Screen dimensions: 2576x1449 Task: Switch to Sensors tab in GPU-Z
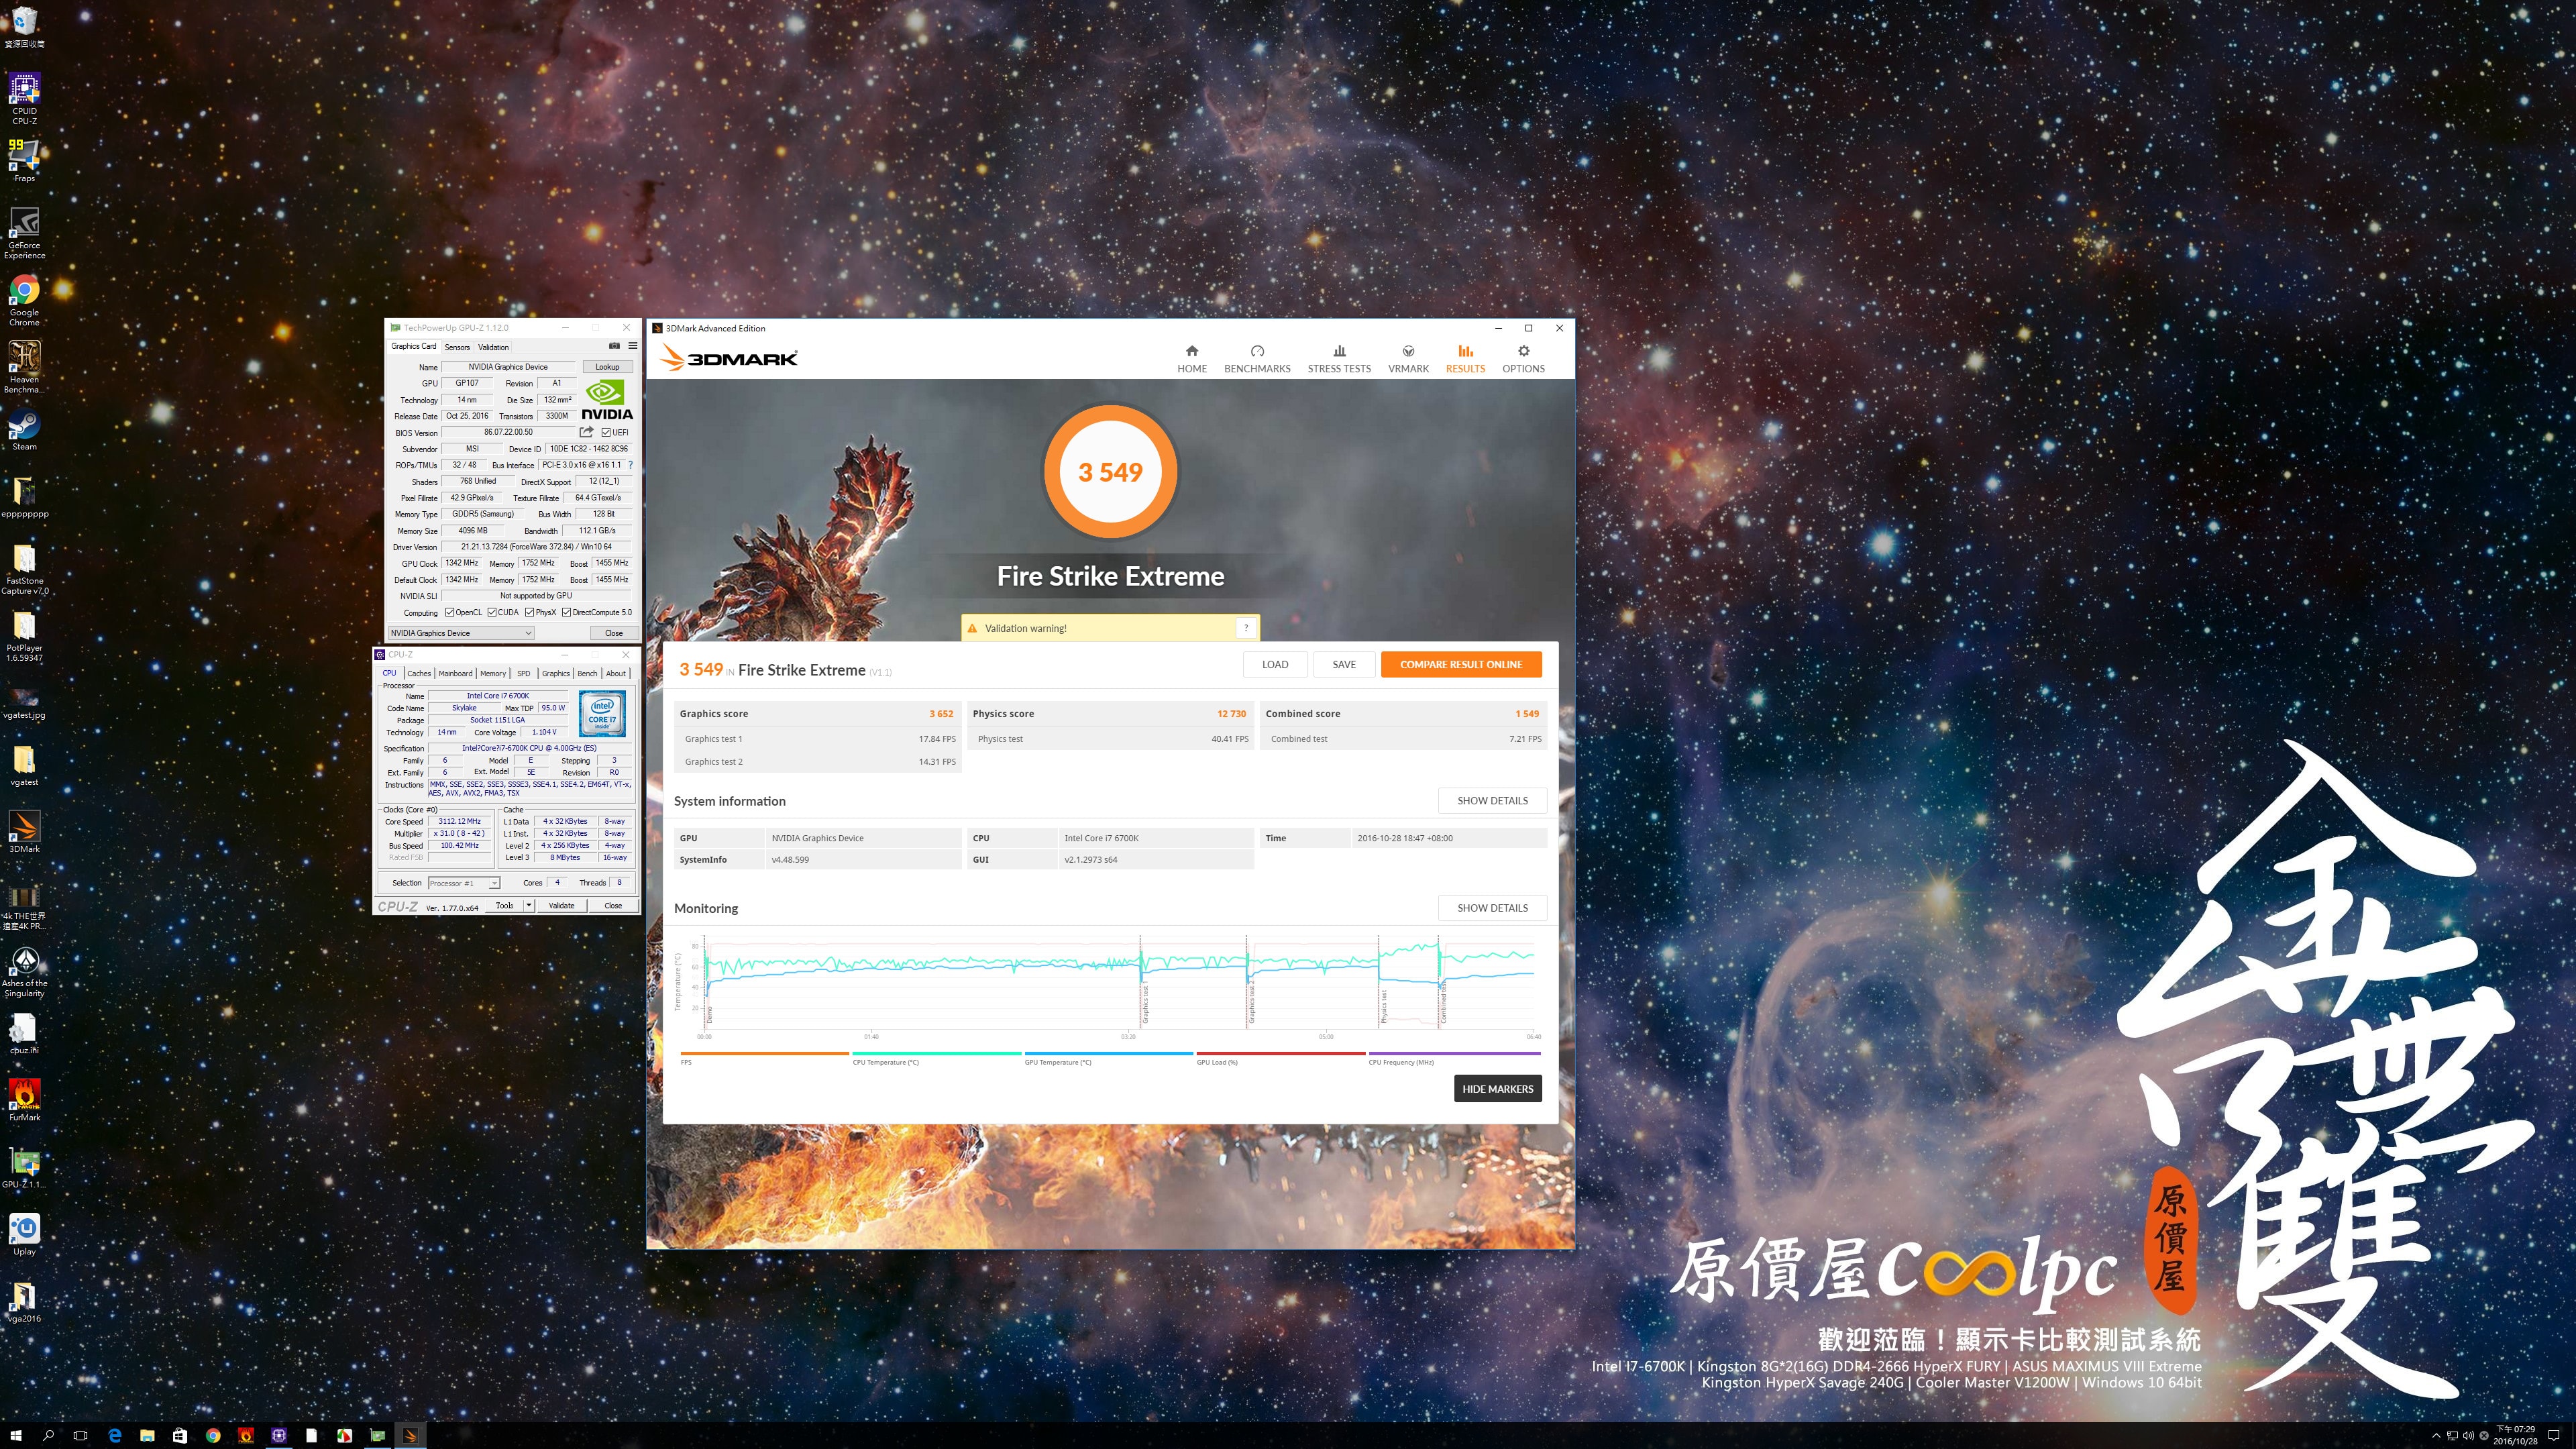[457, 347]
